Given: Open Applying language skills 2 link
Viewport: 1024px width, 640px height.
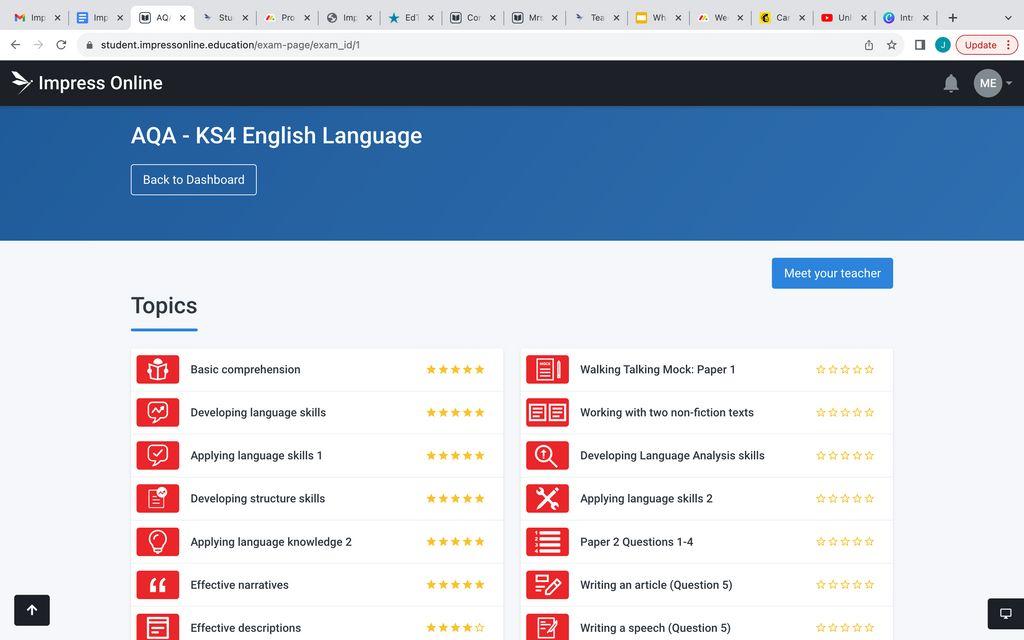Looking at the screenshot, I should point(647,499).
